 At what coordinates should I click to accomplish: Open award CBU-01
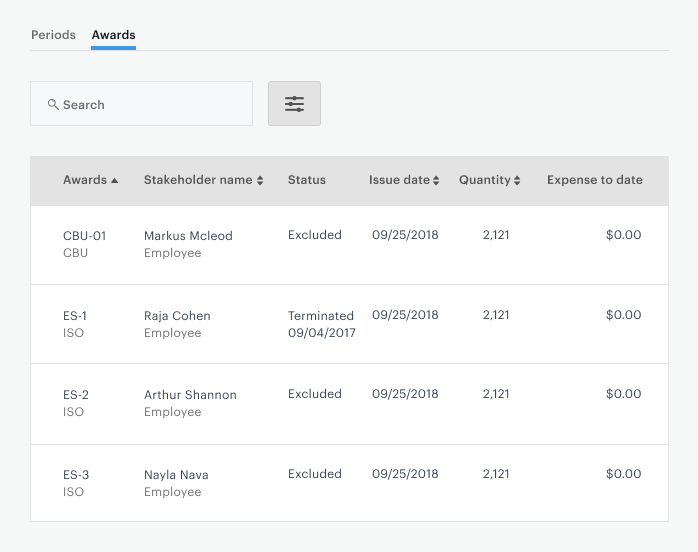85,235
